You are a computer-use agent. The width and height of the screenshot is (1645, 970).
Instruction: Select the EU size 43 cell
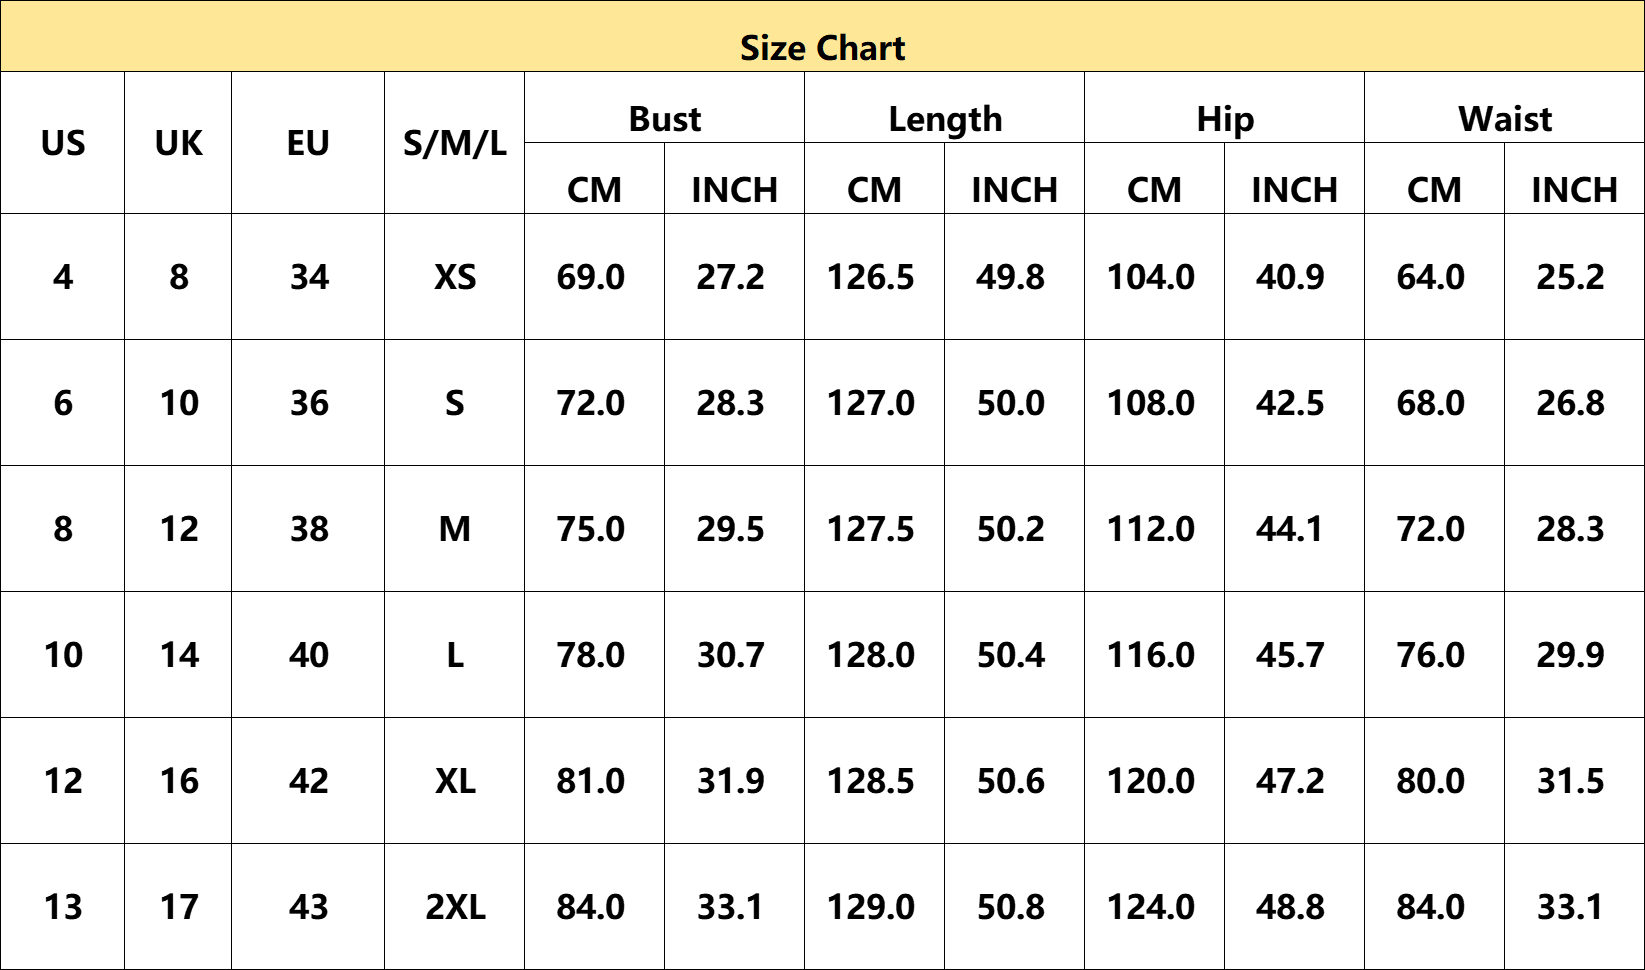coord(308,907)
